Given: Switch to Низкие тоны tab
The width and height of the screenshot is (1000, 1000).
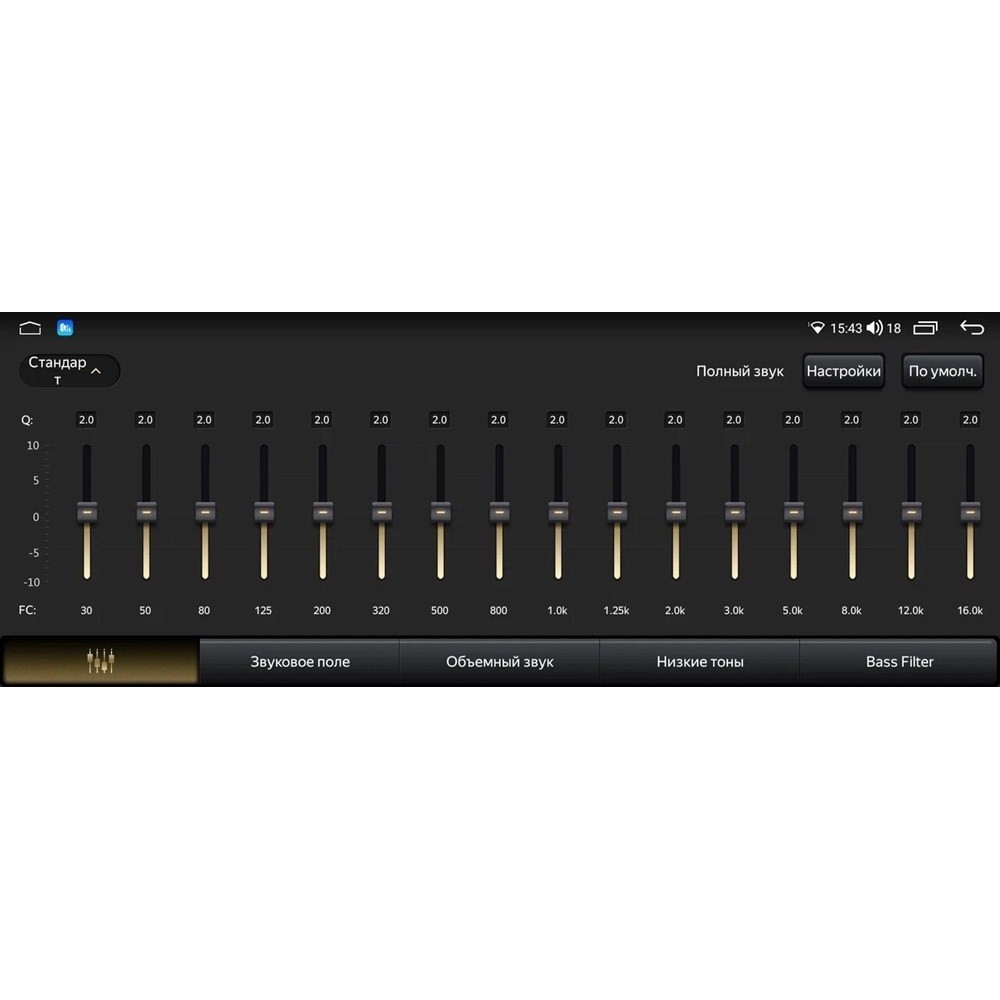Looking at the screenshot, I should tap(700, 661).
